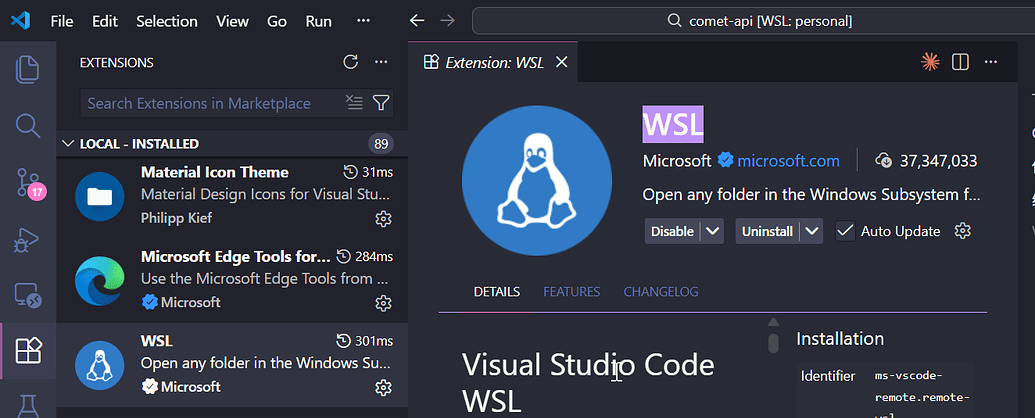Click the scrollbar up arrow
Screen dimensions: 1035x418
coord(773,322)
